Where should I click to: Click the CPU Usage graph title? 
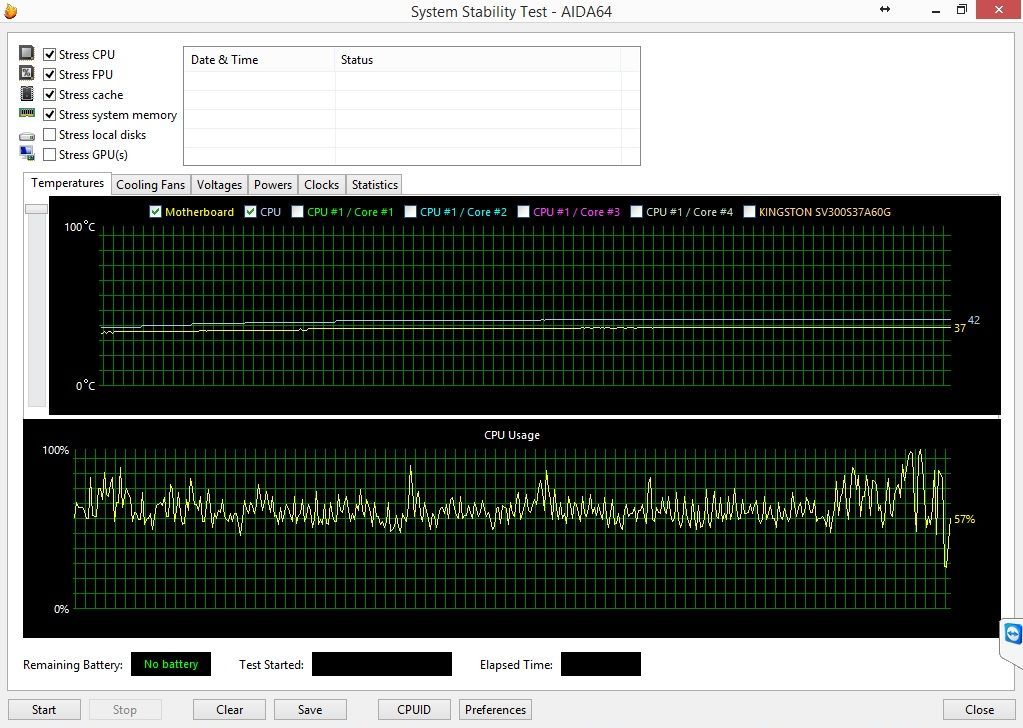[512, 434]
